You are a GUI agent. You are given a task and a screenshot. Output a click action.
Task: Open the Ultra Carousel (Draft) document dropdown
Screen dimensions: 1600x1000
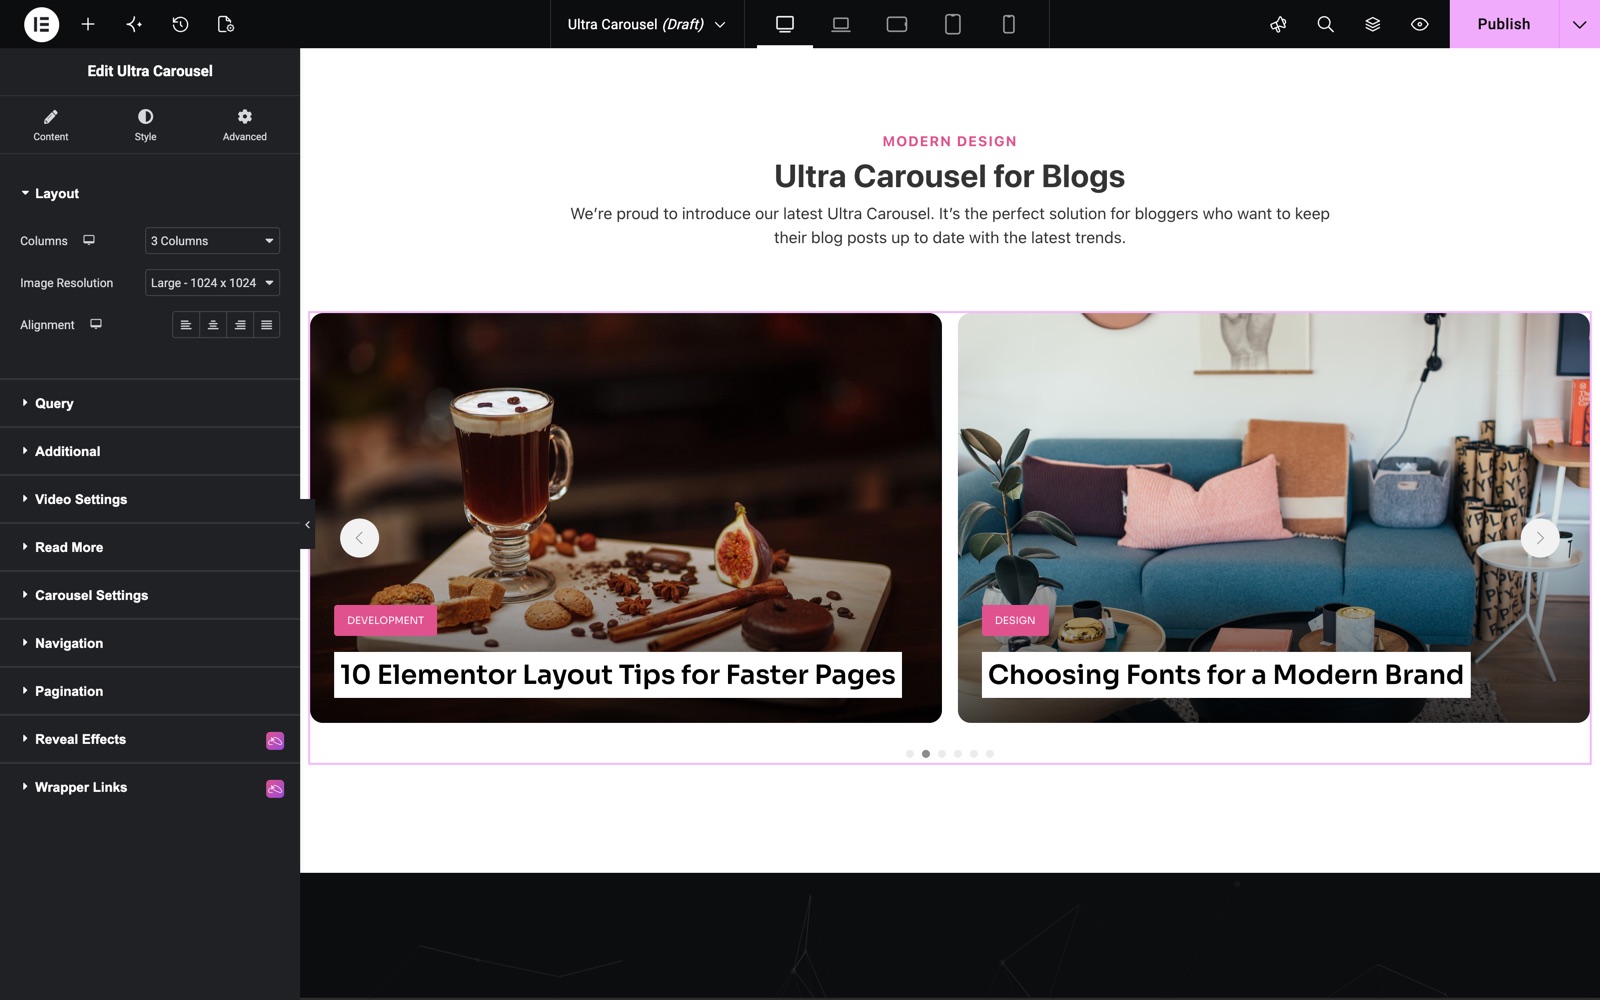647,24
